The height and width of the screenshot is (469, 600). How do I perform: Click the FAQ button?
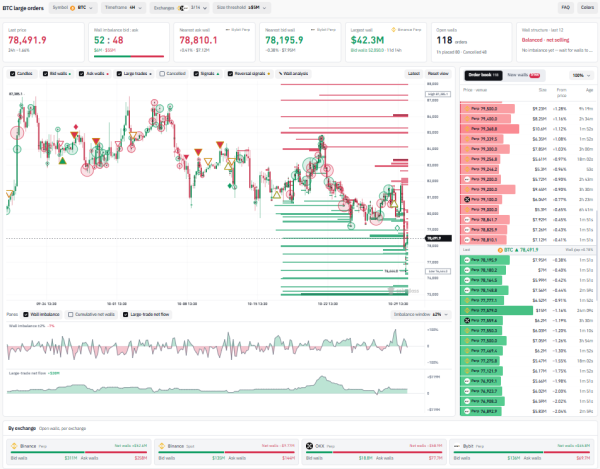pos(566,7)
